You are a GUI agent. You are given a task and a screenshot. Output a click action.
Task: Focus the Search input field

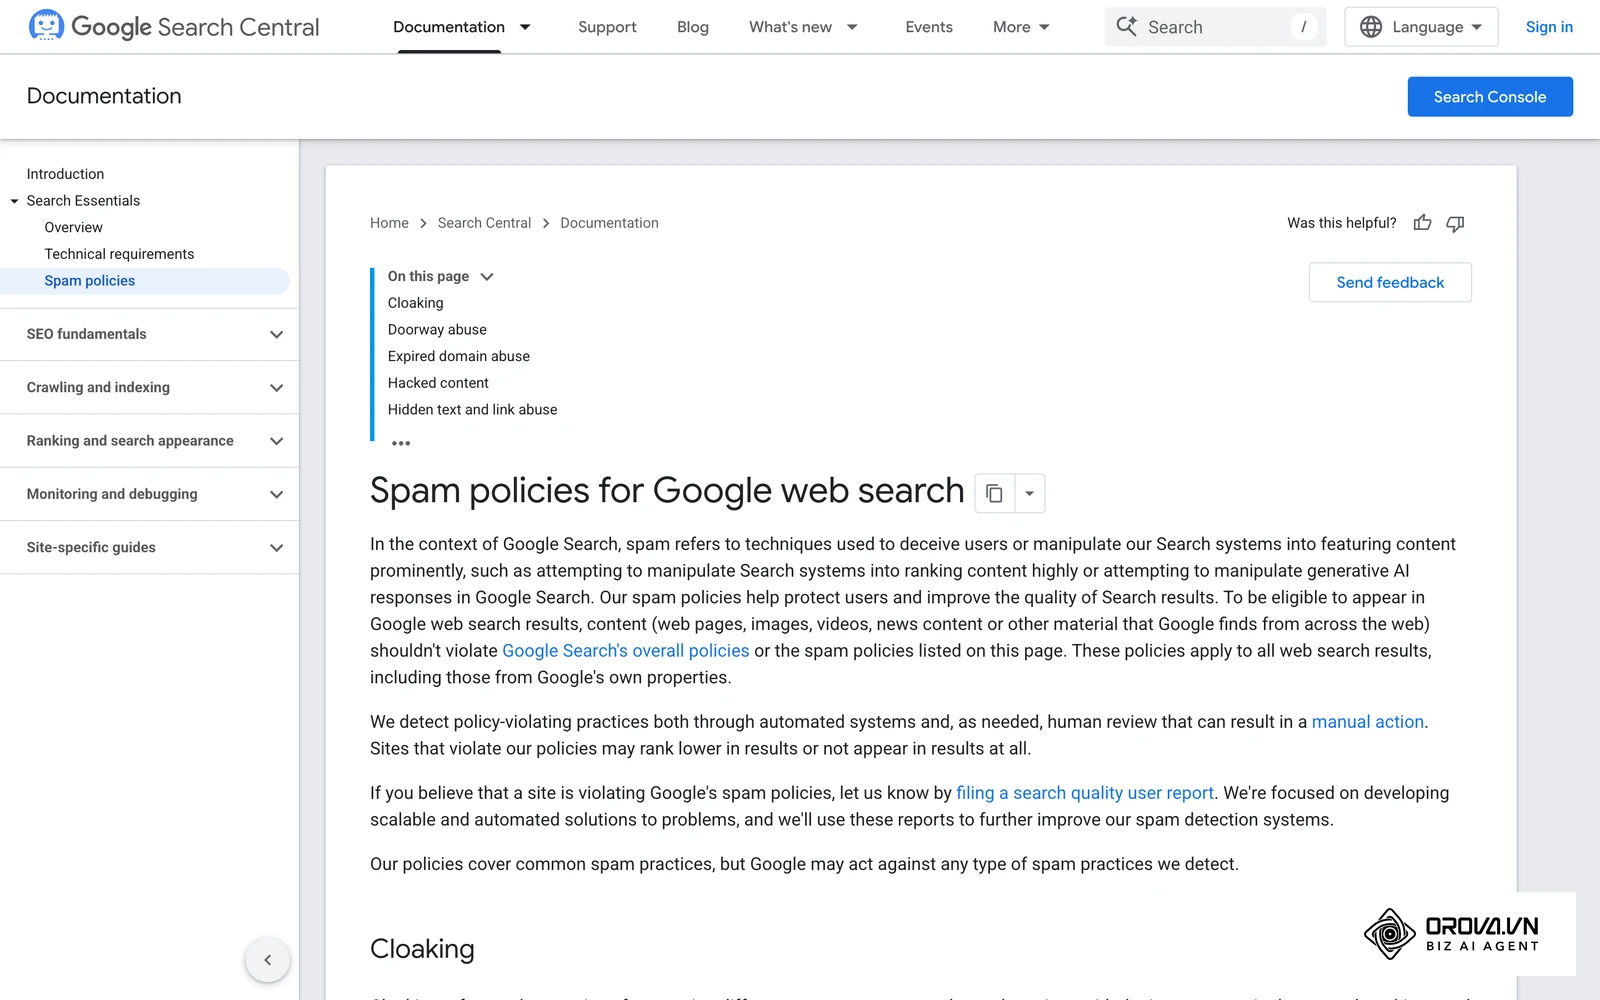click(1215, 27)
